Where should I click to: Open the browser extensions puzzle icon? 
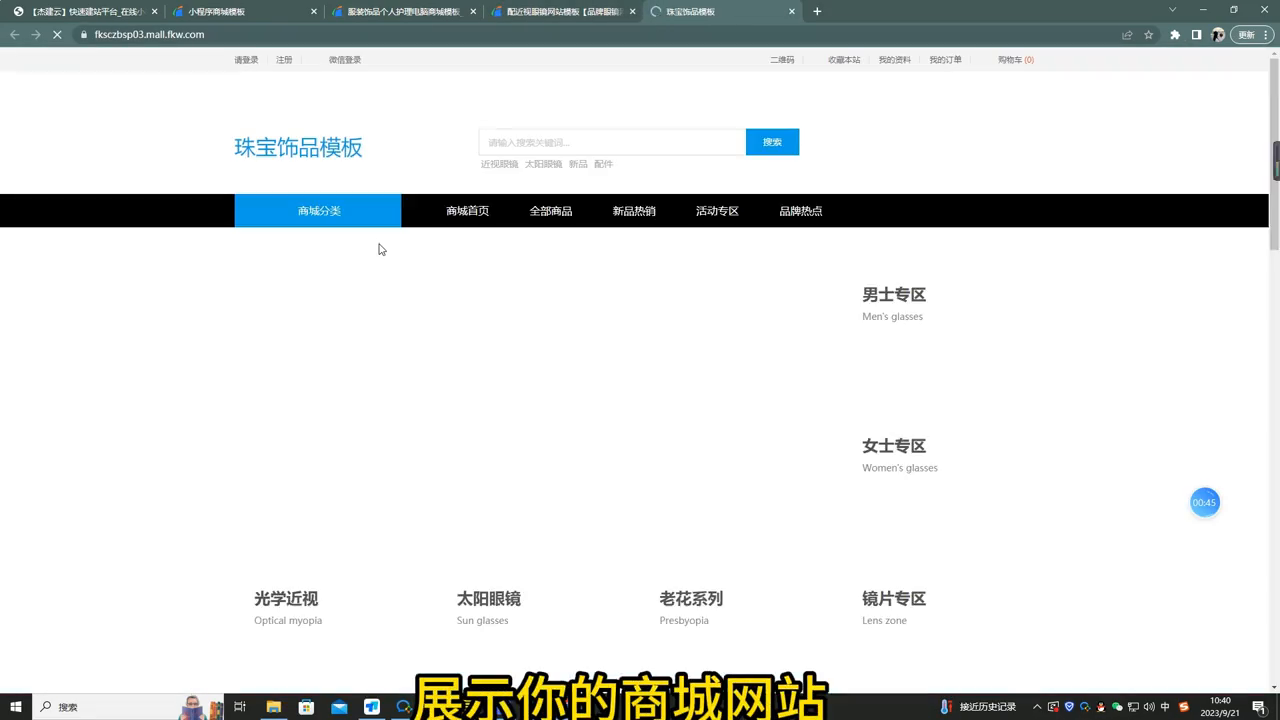click(1175, 35)
